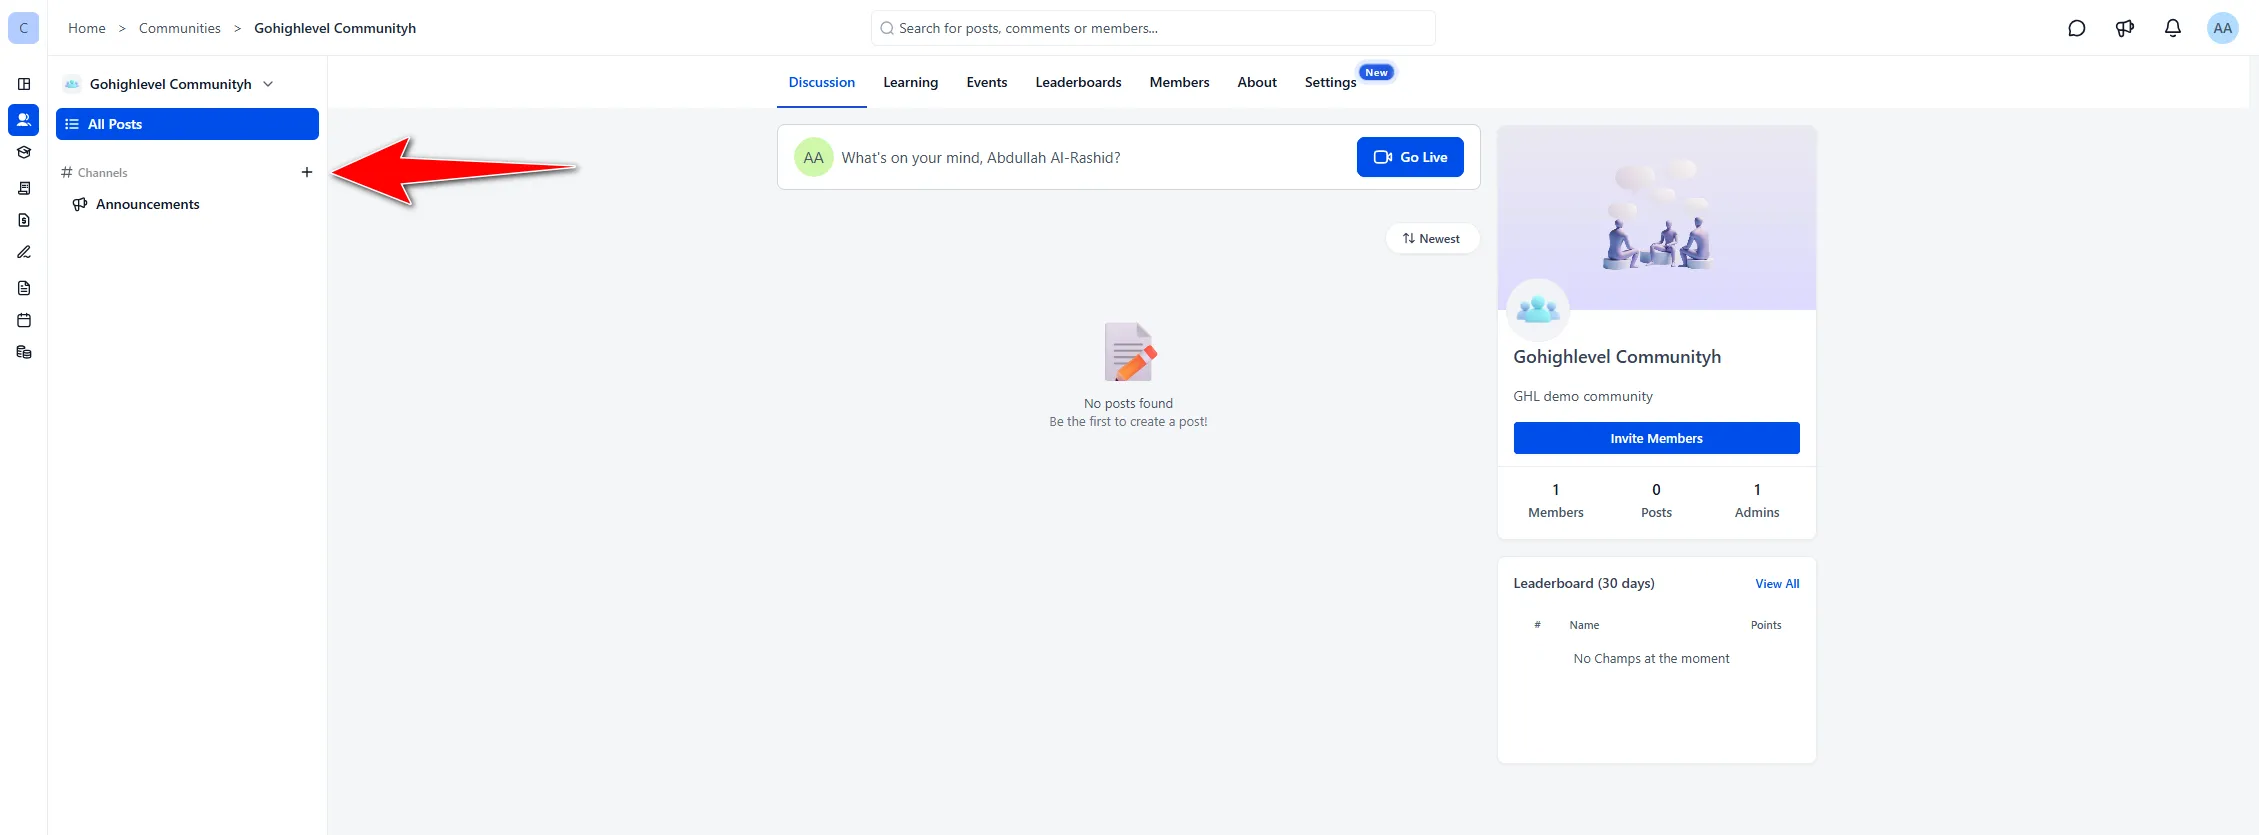Click the Invite Members button
Viewport: 2259px width, 835px height.
pyautogui.click(x=1656, y=438)
